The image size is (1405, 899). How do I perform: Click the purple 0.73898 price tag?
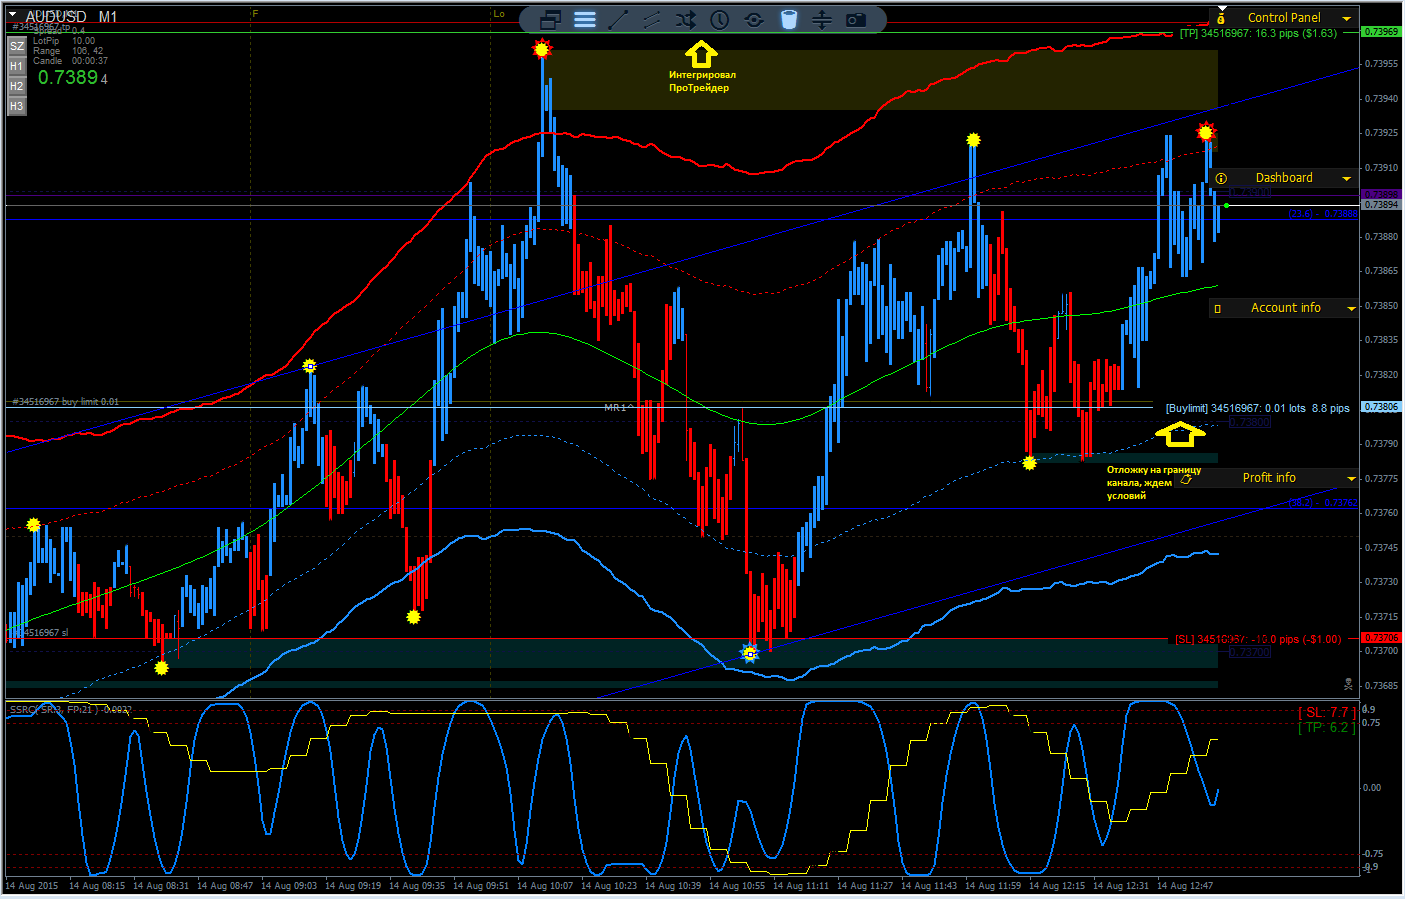pos(1381,194)
